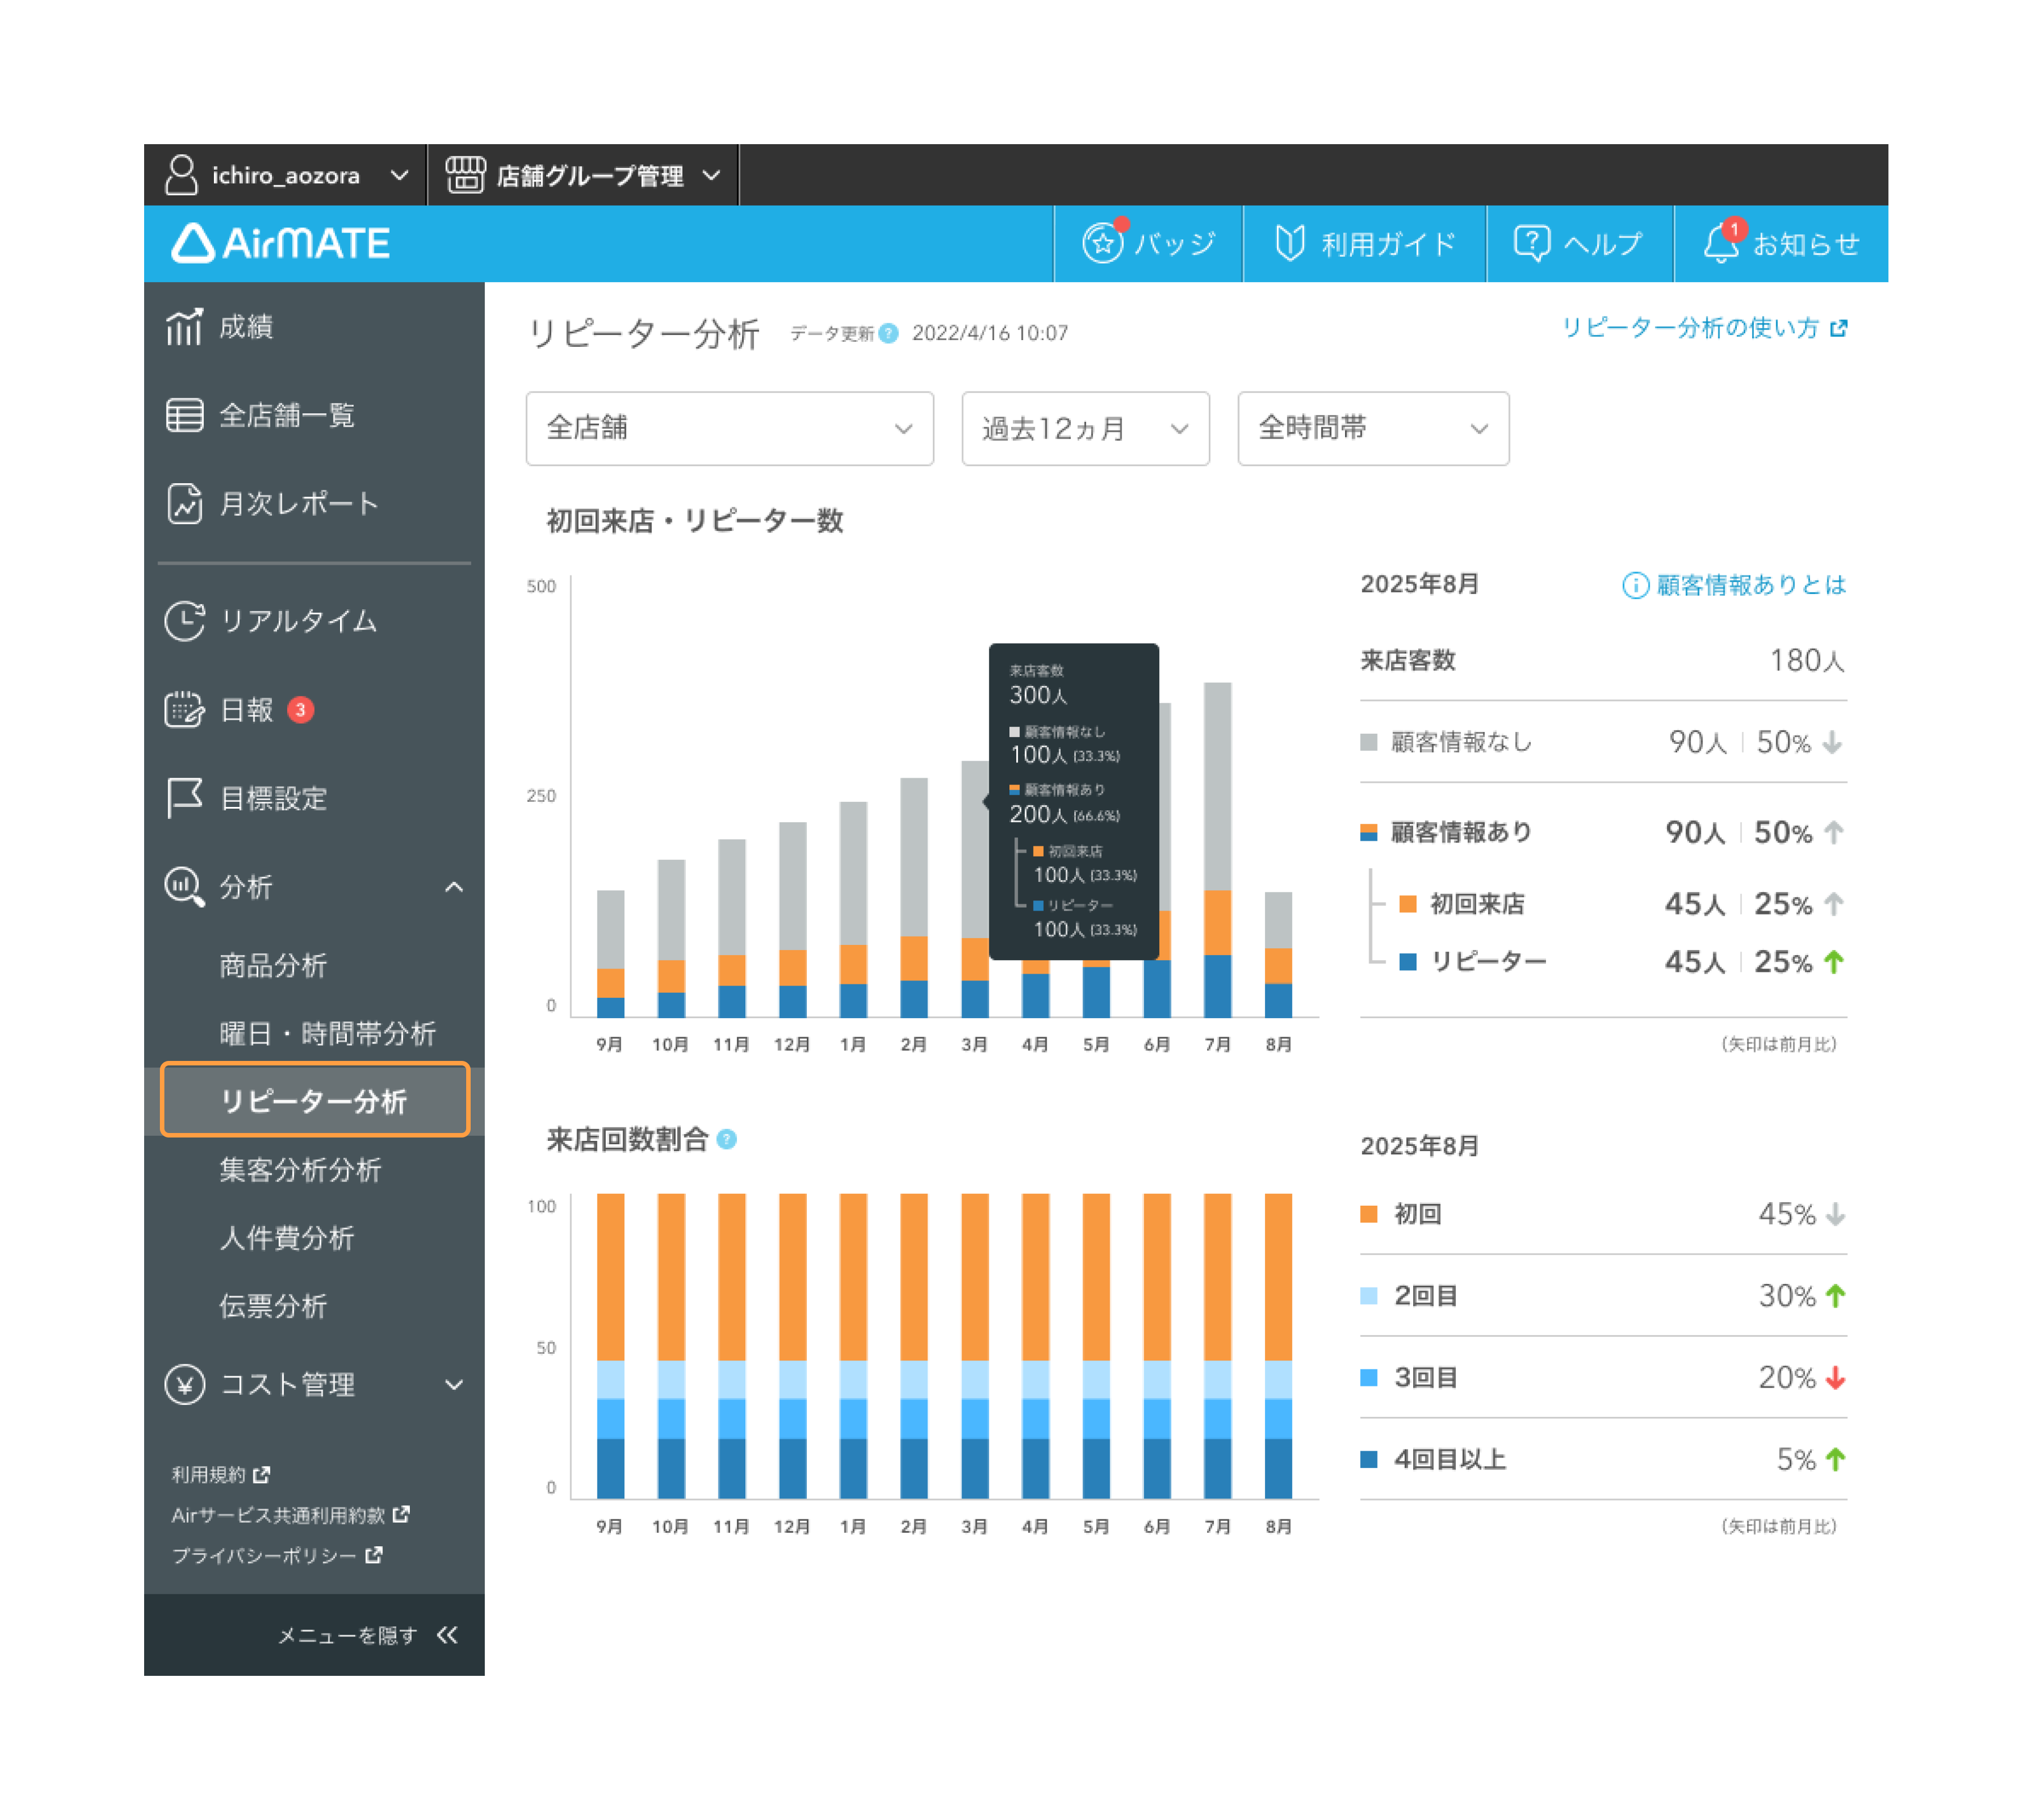Click the 初回 45% legend row
The width and height of the screenshot is (2033, 1820).
point(1603,1214)
